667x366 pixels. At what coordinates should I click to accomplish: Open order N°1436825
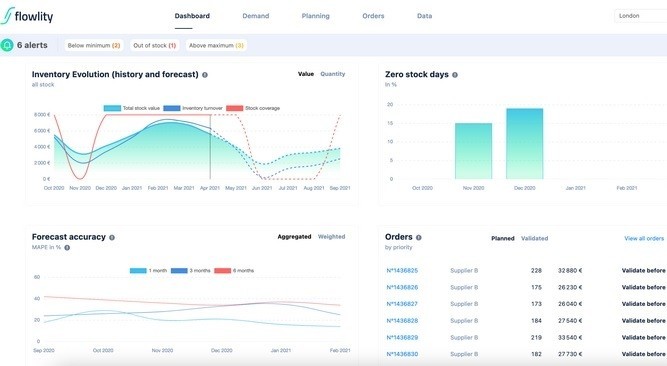(x=402, y=270)
